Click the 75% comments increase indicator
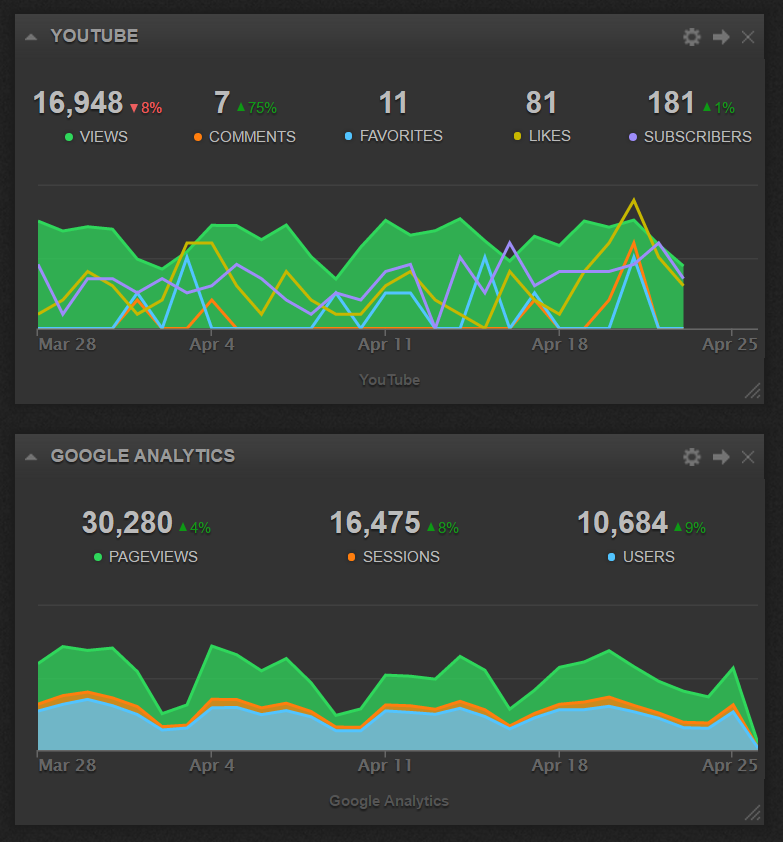The image size is (783, 842). [x=257, y=107]
